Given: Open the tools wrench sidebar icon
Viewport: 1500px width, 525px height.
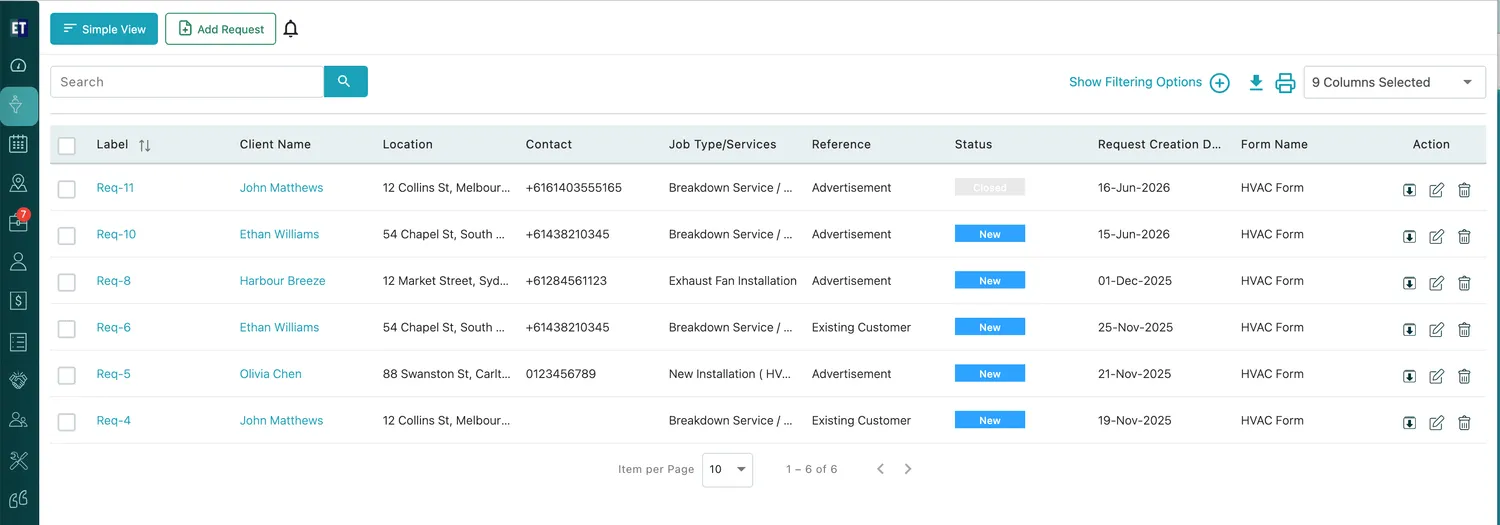Looking at the screenshot, I should pos(18,460).
